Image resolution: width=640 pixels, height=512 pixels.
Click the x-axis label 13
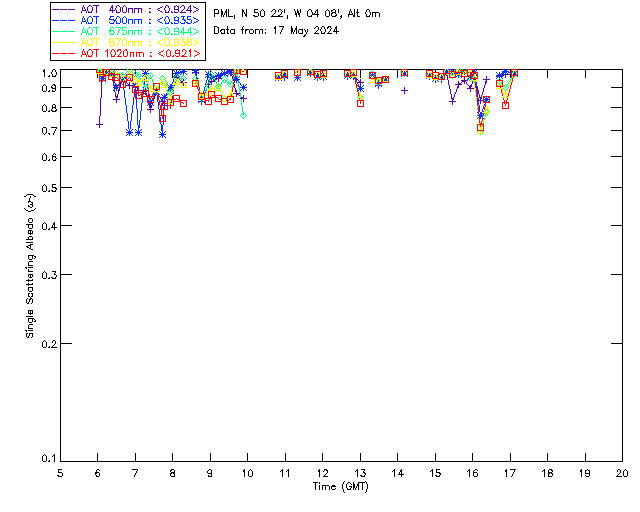click(360, 473)
